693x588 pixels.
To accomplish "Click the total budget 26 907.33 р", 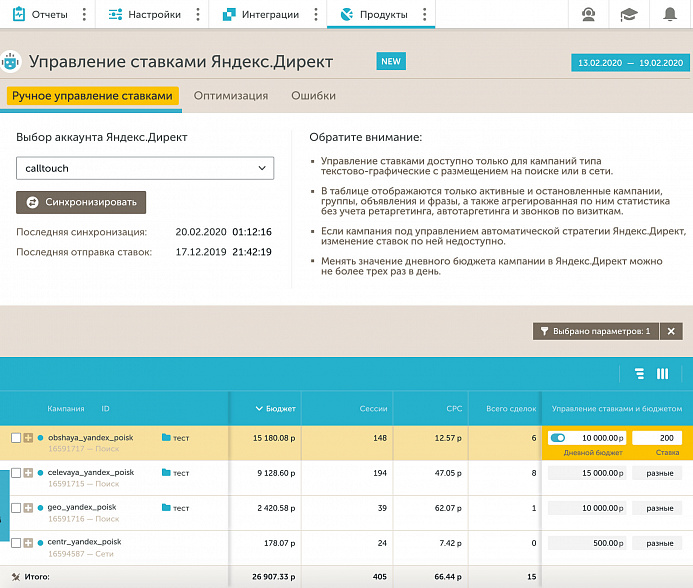I will click(x=274, y=577).
